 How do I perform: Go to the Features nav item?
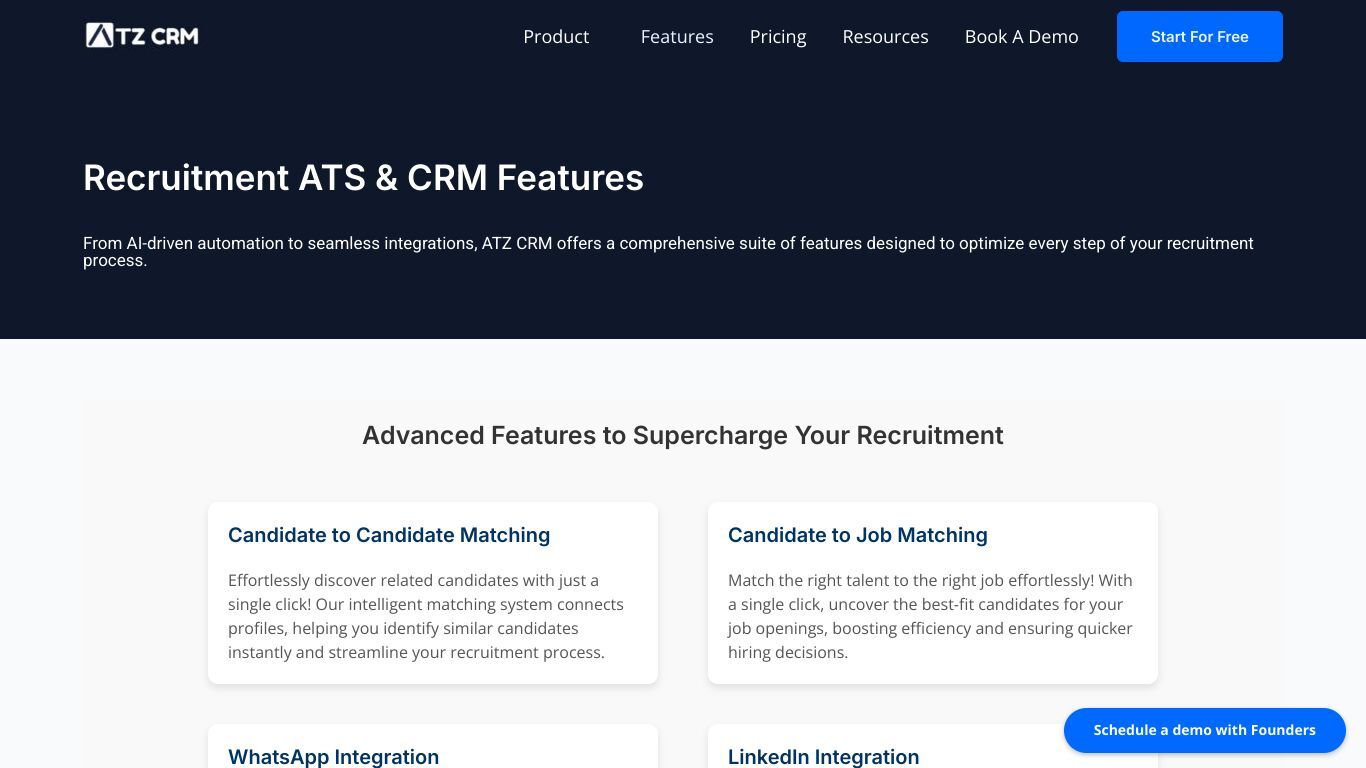(677, 37)
